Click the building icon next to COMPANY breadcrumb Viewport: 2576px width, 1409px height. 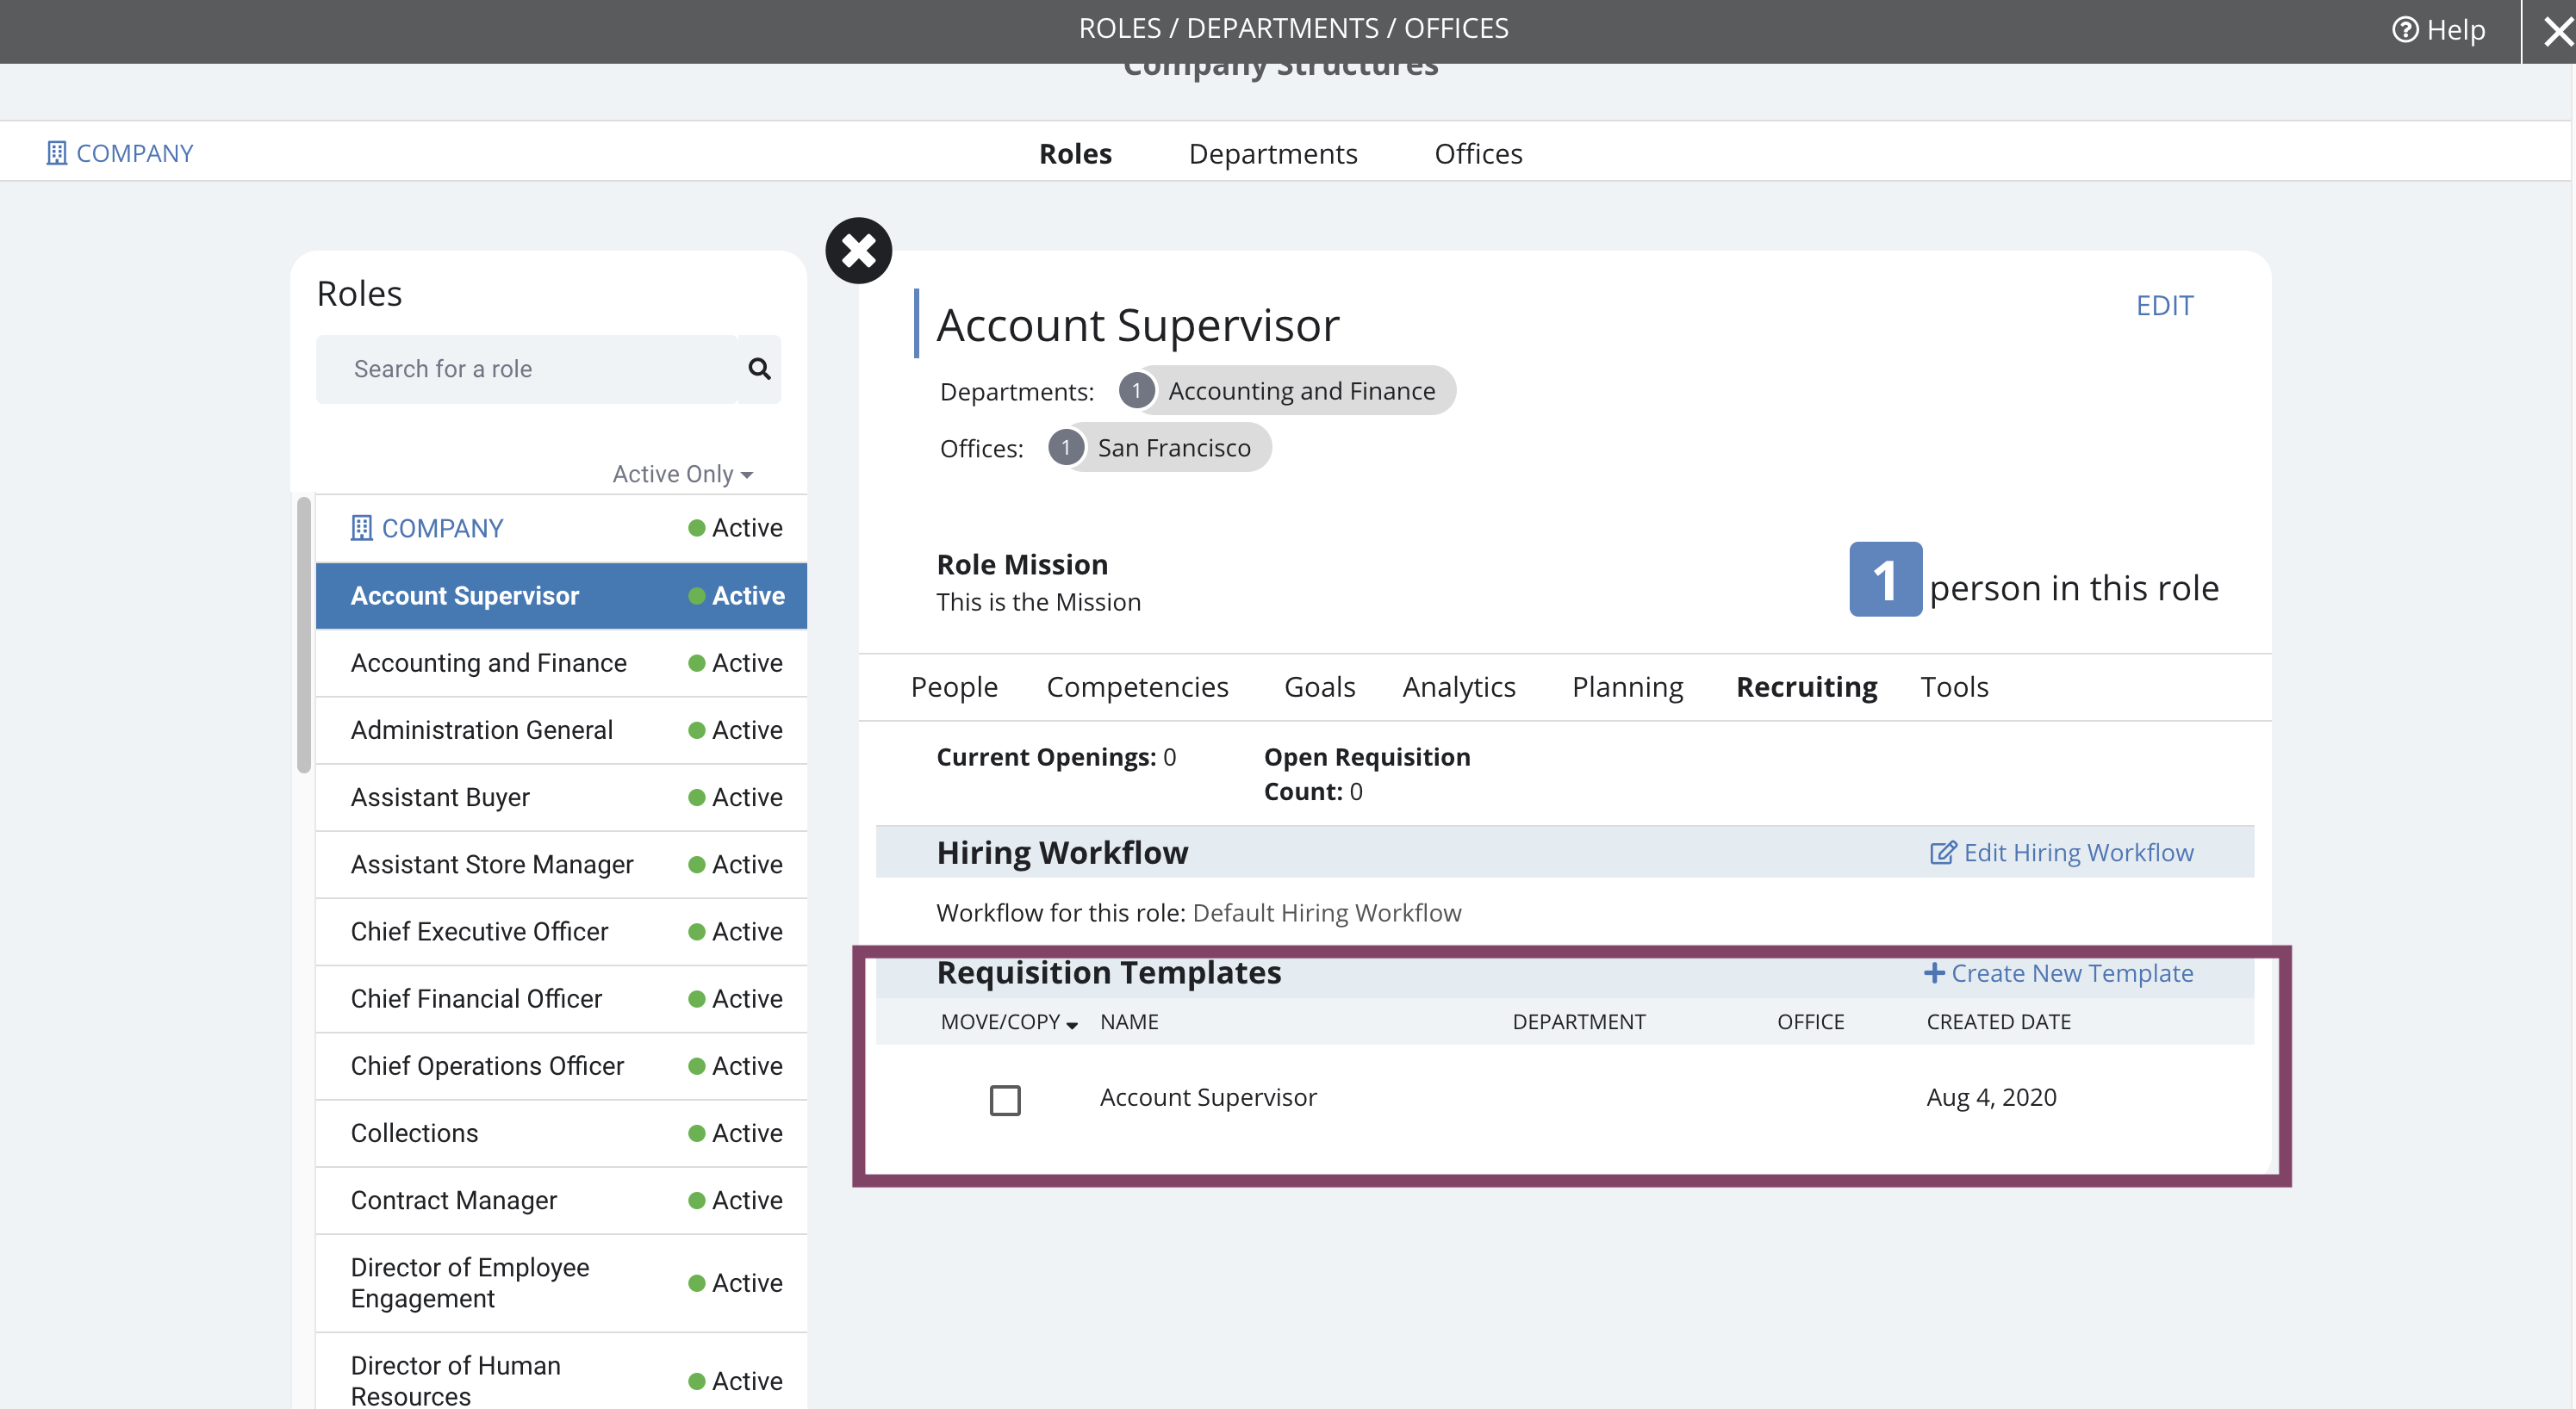[57, 153]
